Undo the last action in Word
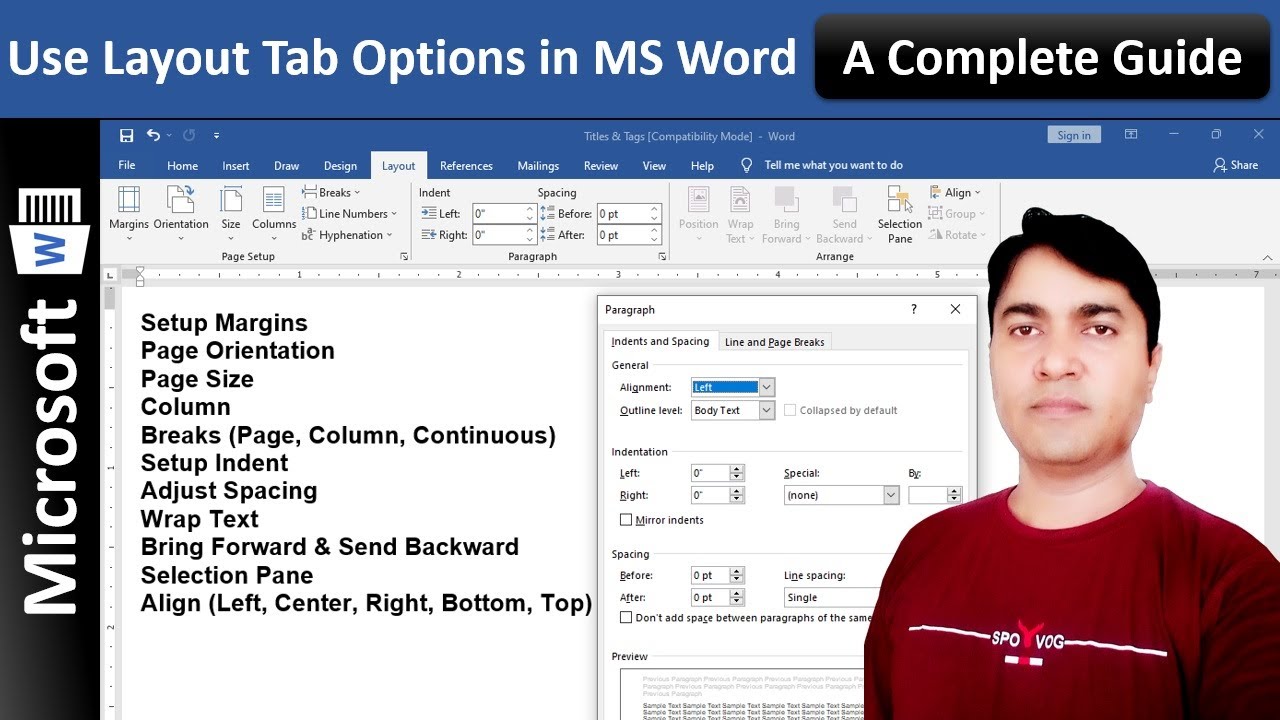 pos(153,135)
